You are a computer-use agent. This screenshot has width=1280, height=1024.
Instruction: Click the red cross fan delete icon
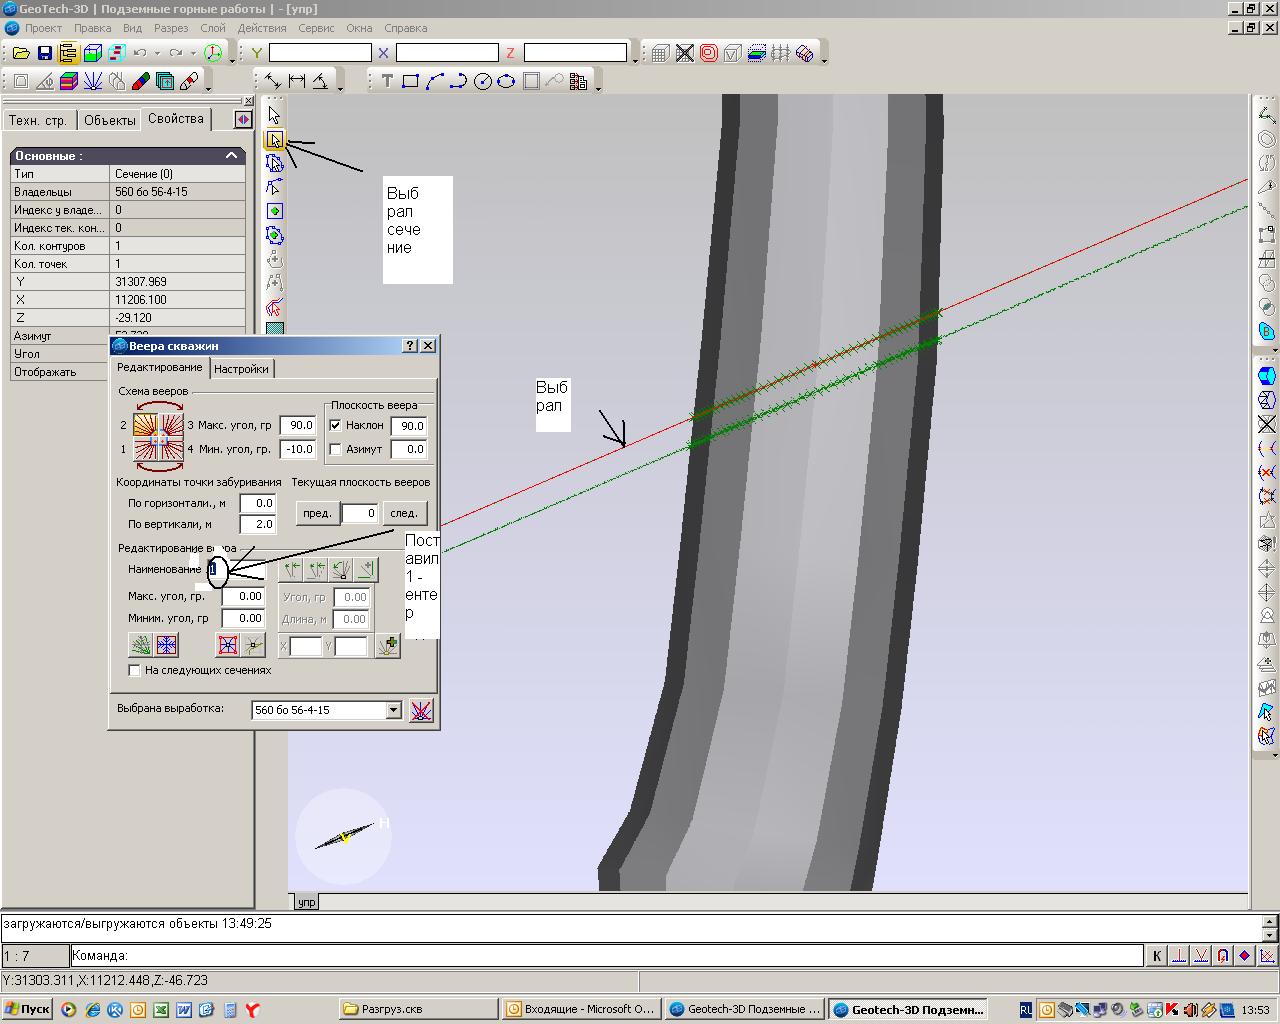coord(228,645)
